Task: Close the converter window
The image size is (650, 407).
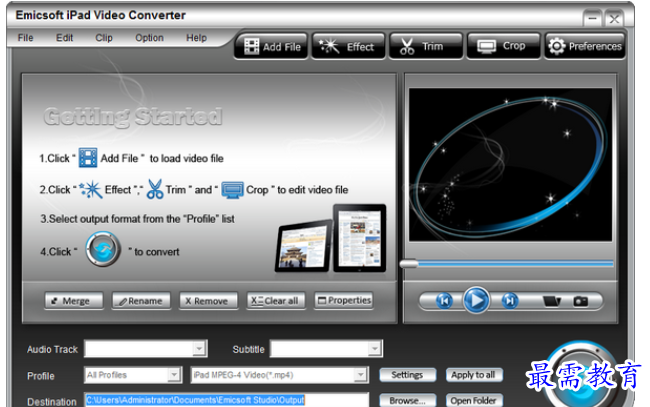Action: 614,19
